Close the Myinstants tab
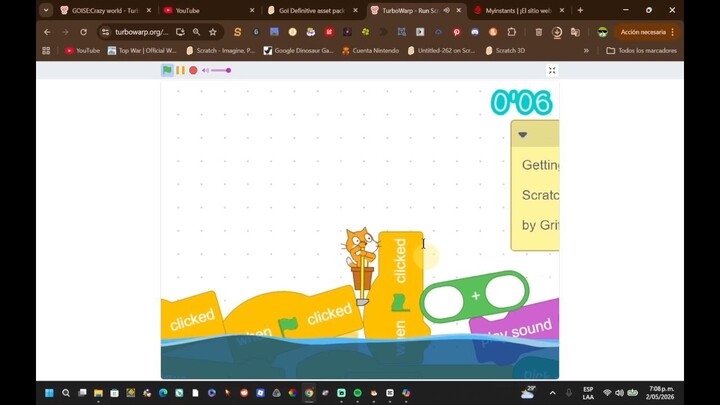720x405 pixels. 562,10
